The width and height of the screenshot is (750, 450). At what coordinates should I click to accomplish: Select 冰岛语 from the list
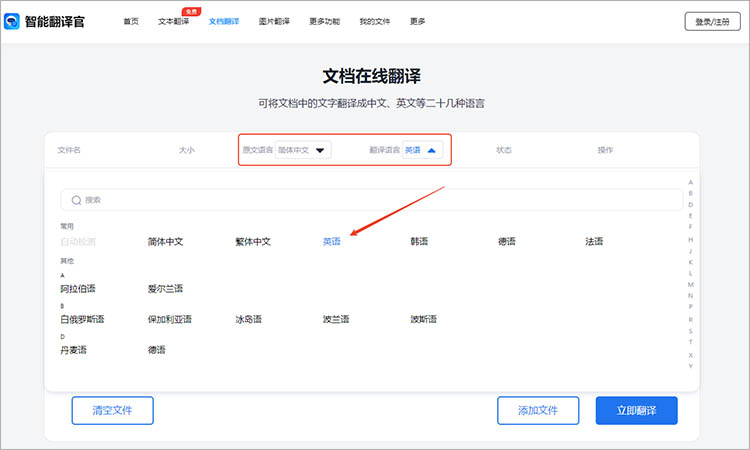(249, 319)
